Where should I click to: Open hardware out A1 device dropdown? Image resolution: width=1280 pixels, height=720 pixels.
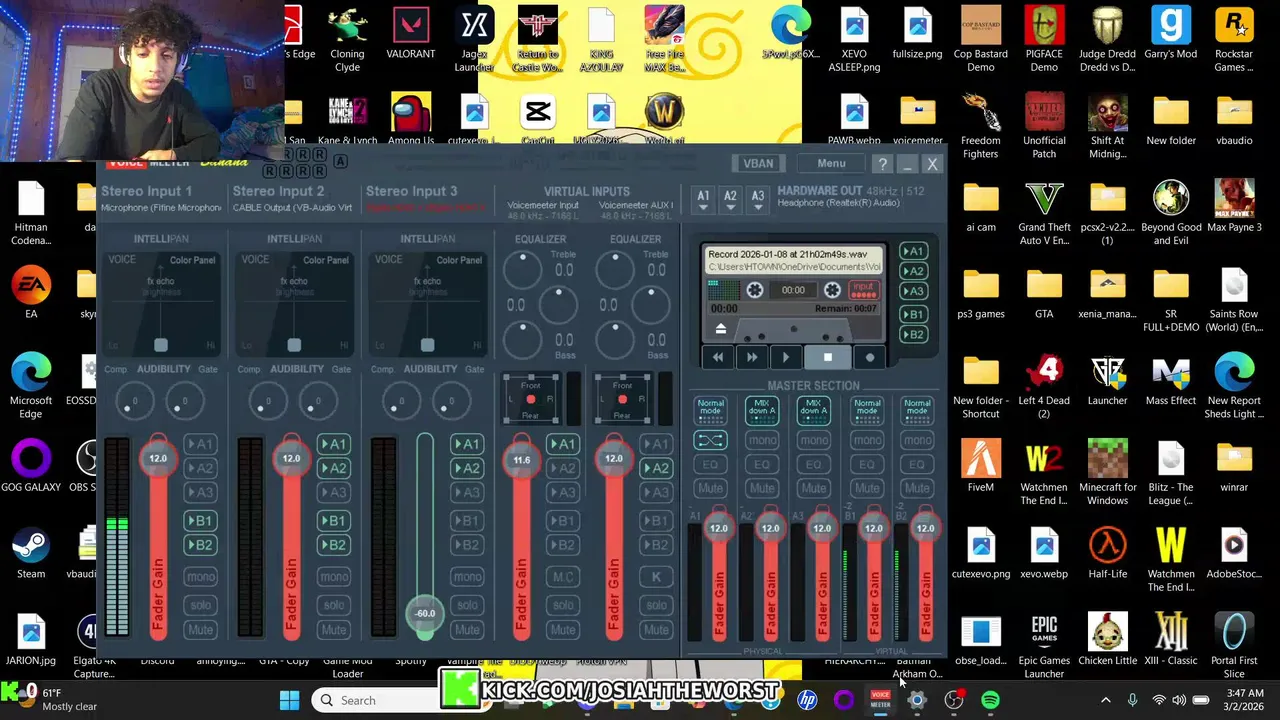click(703, 200)
